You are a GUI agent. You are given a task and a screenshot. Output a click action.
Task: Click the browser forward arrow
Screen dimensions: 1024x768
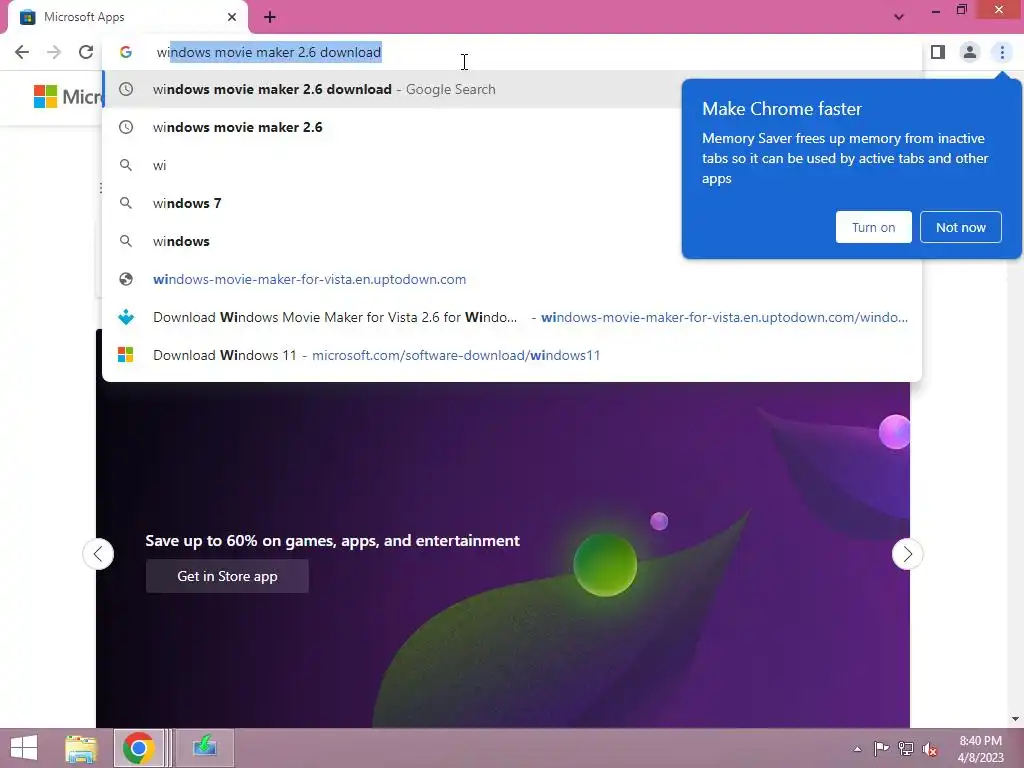pyautogui.click(x=54, y=52)
